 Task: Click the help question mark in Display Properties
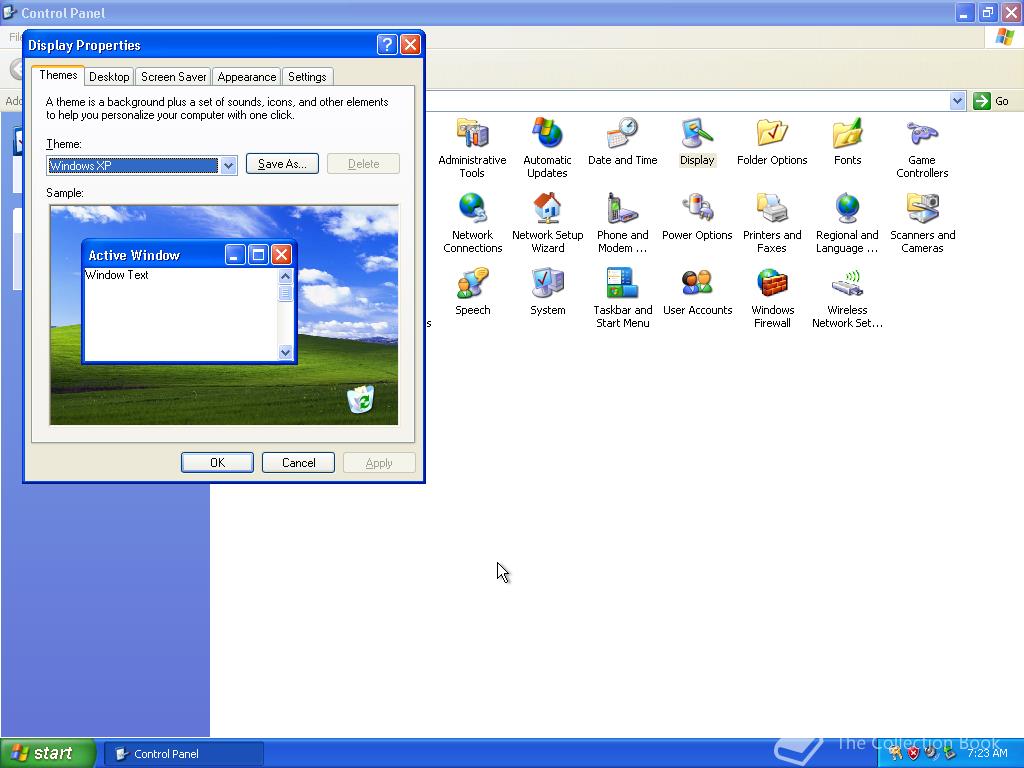(387, 44)
